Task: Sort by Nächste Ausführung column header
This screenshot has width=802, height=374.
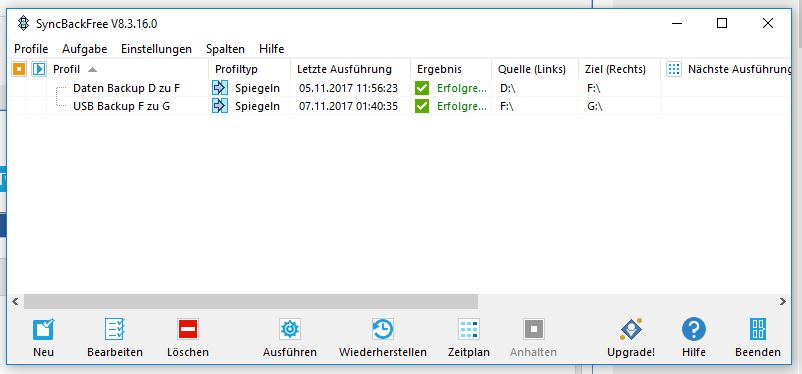Action: pos(740,69)
